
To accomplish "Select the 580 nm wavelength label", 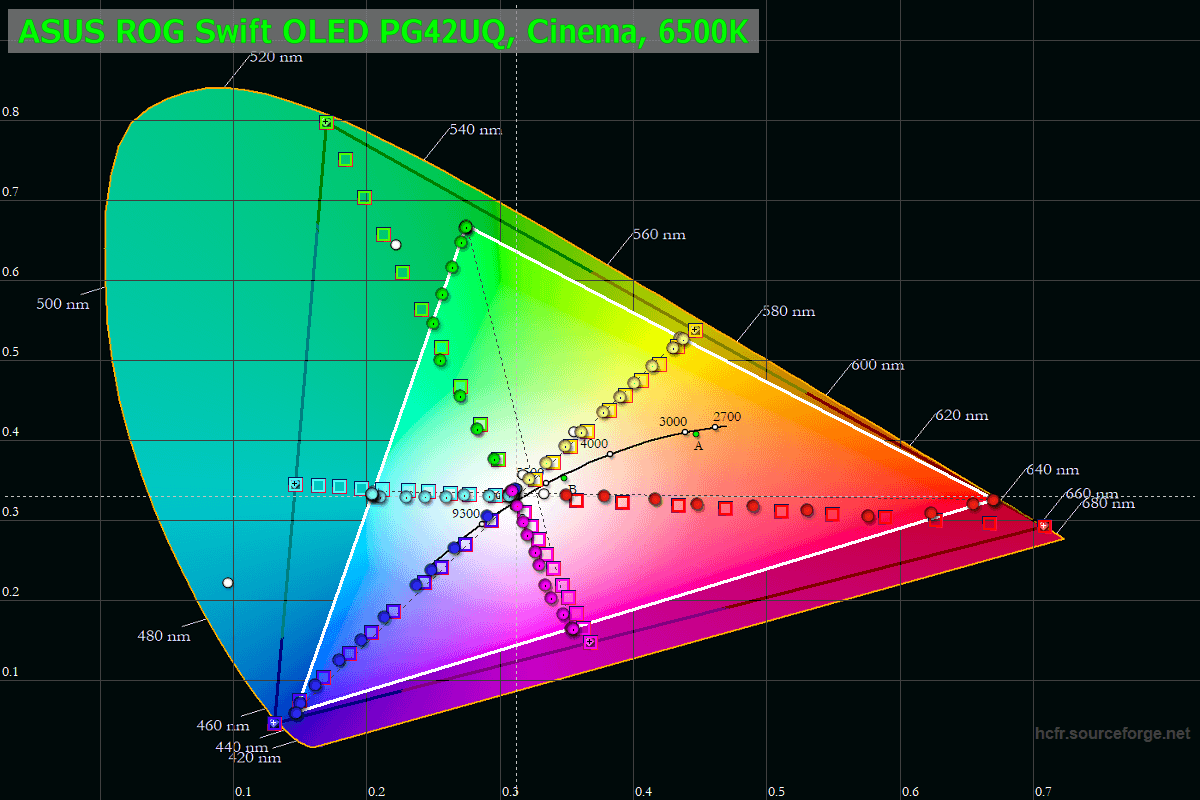I will coord(789,312).
